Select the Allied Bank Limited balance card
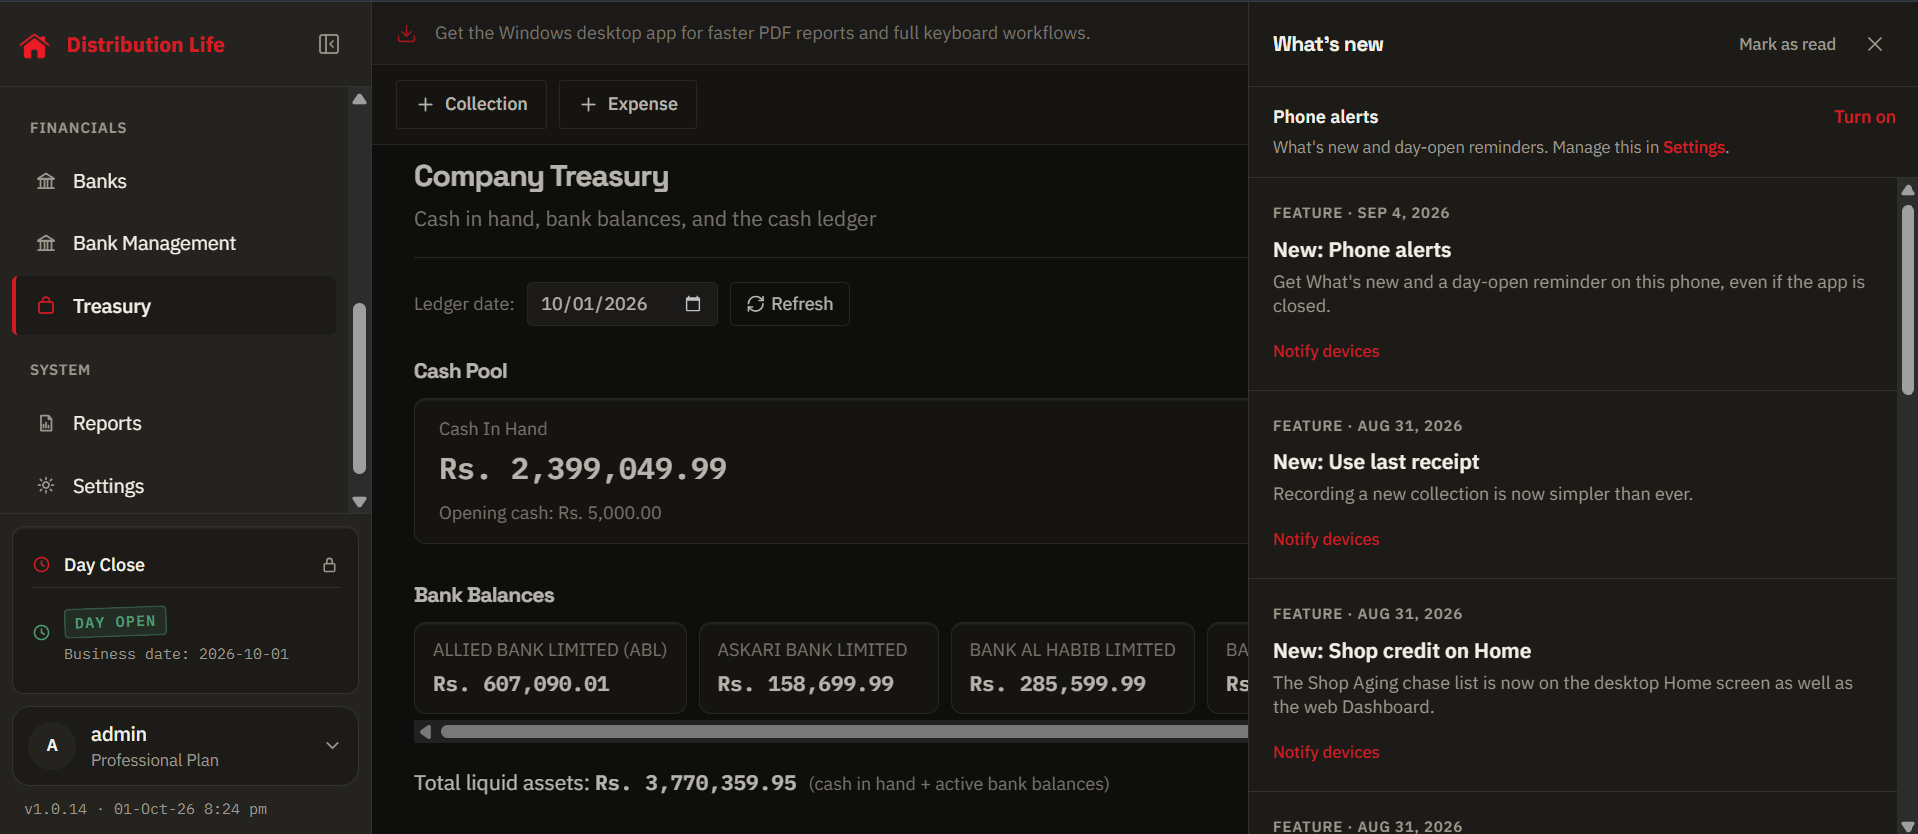This screenshot has height=834, width=1918. pos(550,668)
